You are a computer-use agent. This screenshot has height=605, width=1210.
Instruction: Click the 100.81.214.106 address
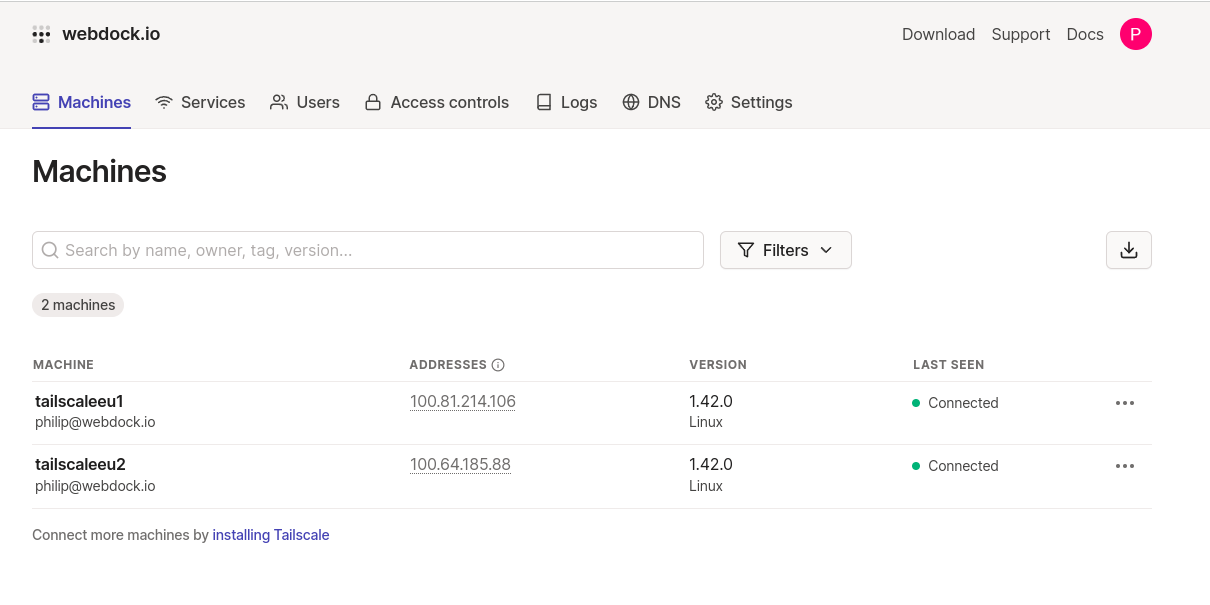pyautogui.click(x=462, y=402)
